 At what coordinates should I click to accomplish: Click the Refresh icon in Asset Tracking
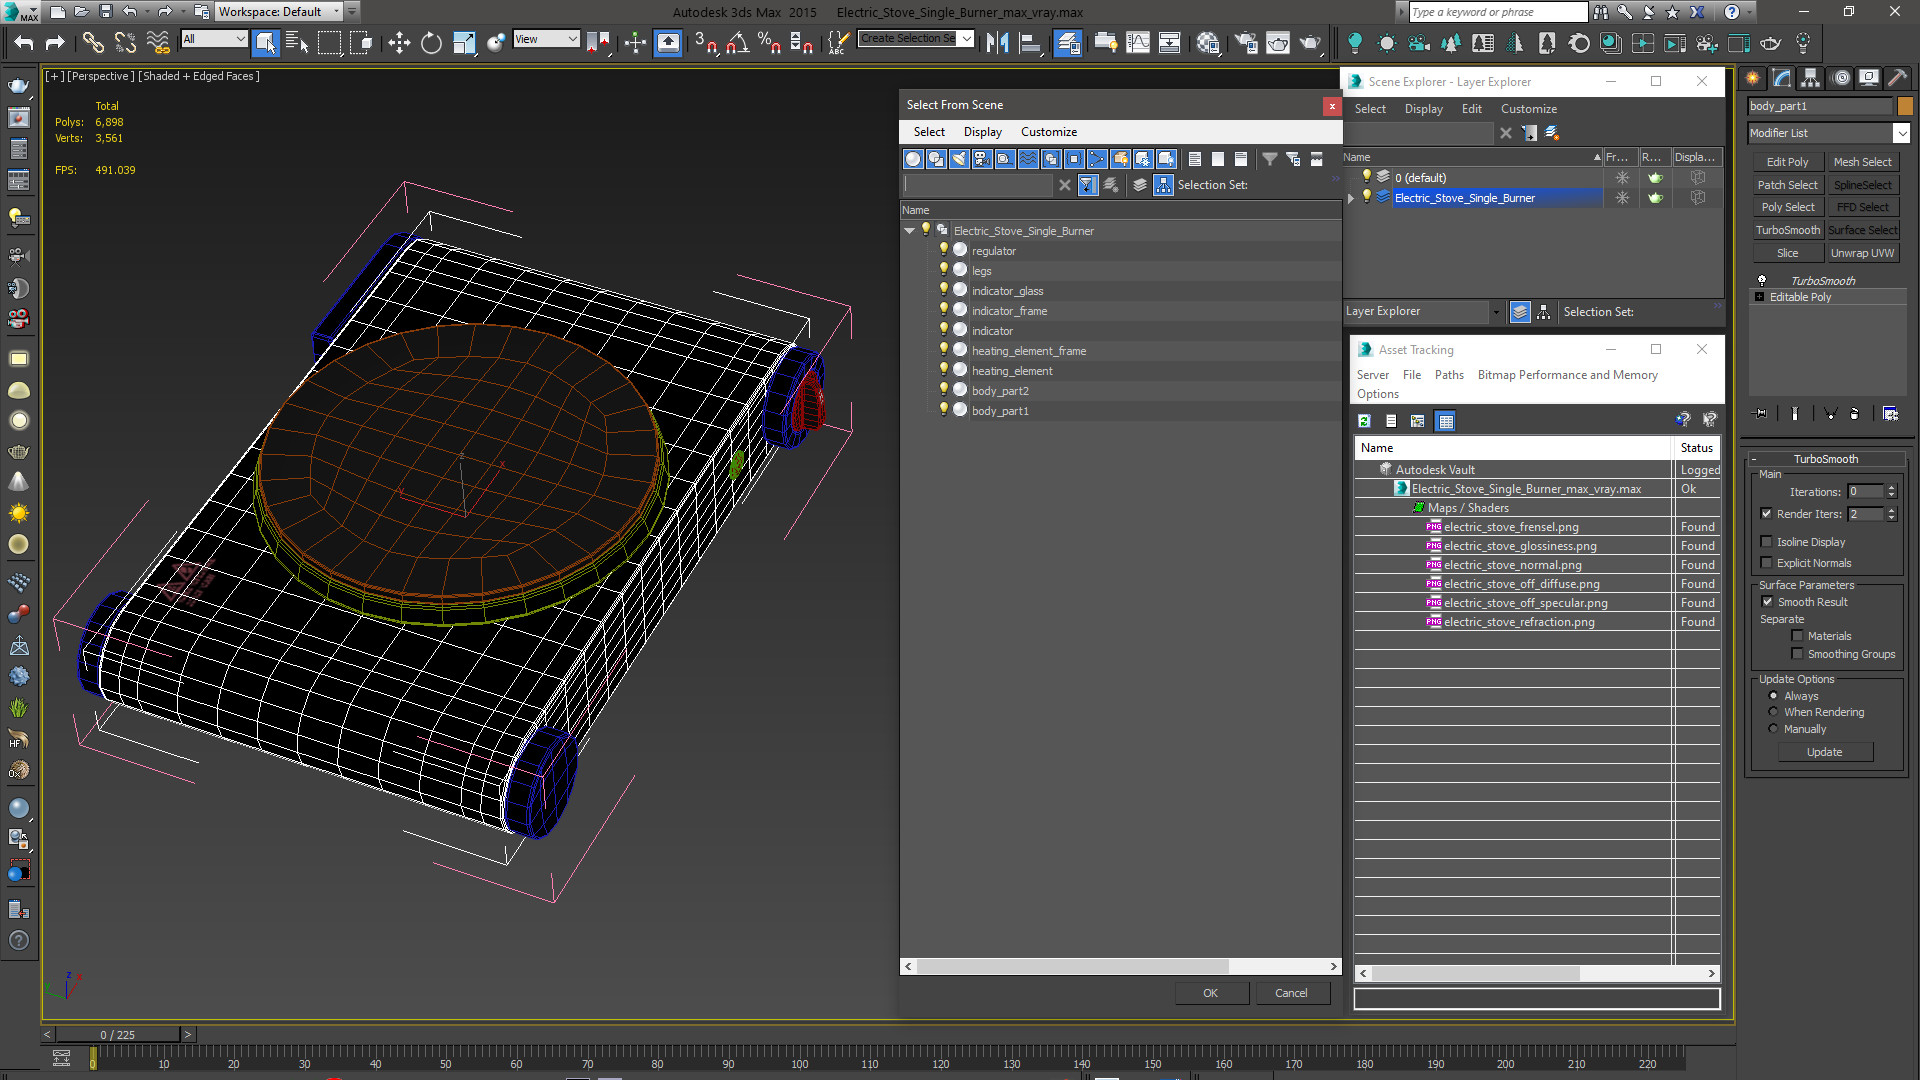point(1364,421)
